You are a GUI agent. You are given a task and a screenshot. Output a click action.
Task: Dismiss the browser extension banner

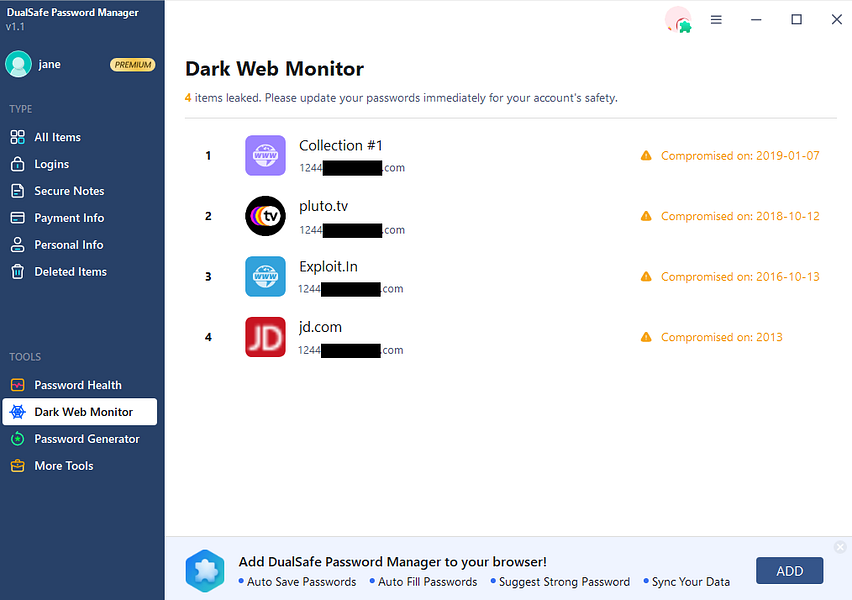(x=840, y=547)
